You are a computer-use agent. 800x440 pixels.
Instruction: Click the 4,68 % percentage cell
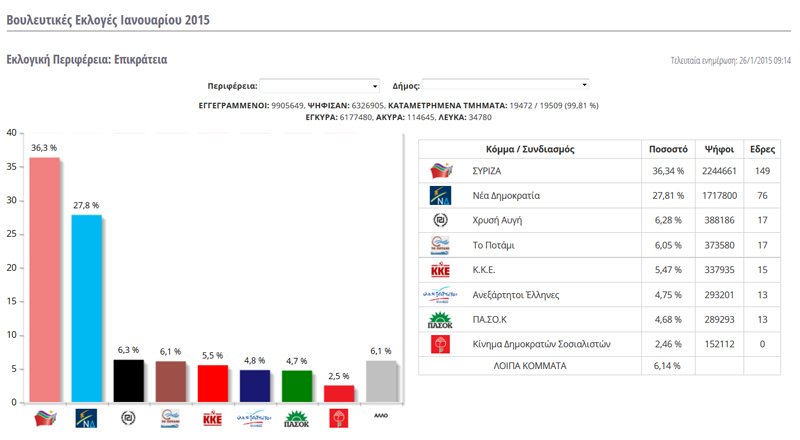668,320
